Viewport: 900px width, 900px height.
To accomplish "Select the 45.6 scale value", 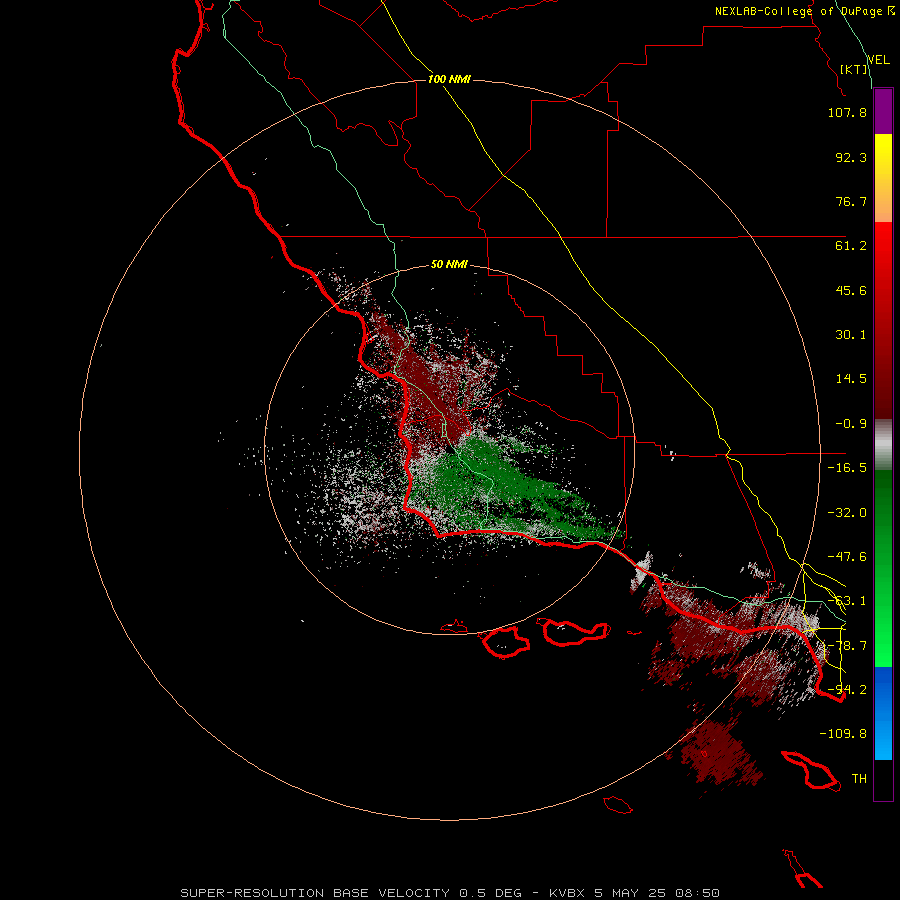I will point(851,290).
